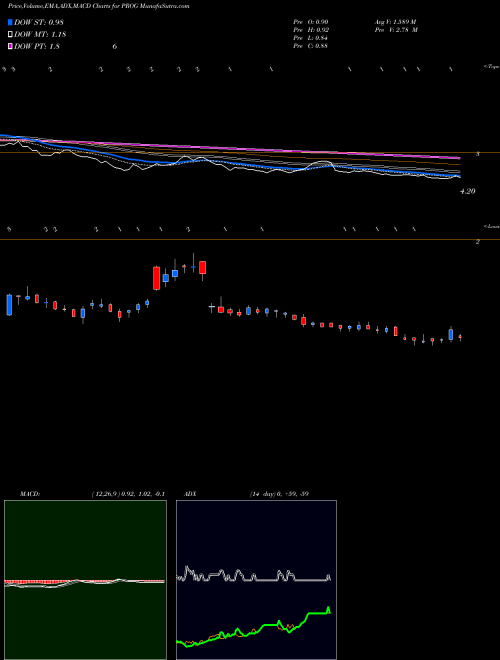
Task: Click the 'Pre C: 0.88' close value
Action: tap(311, 46)
